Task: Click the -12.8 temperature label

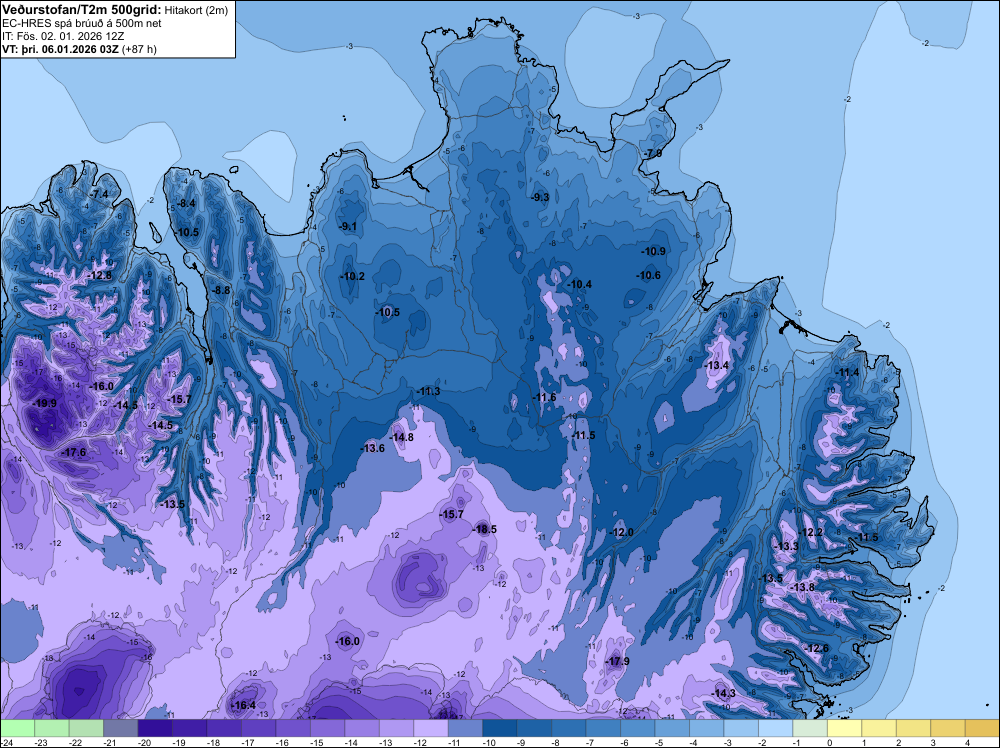Action: 100,275
